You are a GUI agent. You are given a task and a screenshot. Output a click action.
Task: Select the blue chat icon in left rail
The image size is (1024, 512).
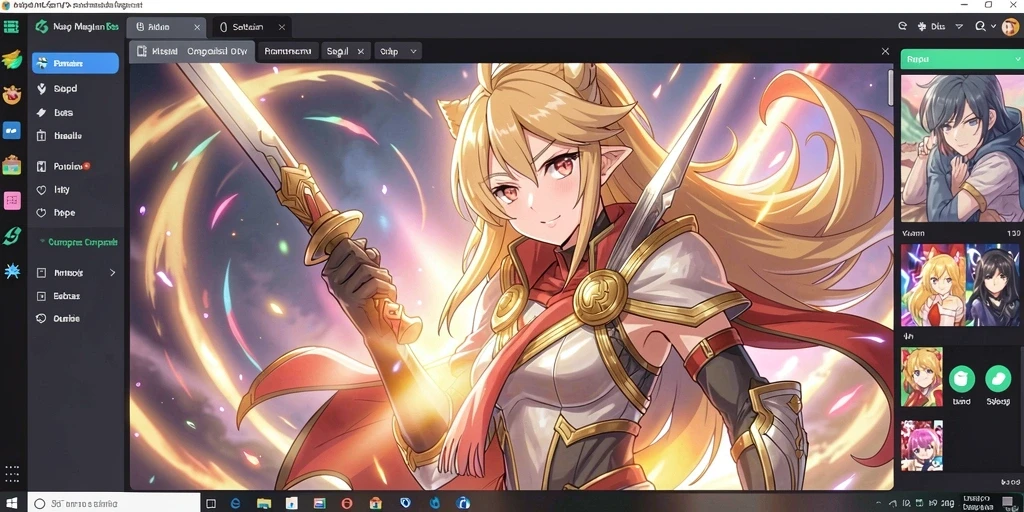click(12, 130)
